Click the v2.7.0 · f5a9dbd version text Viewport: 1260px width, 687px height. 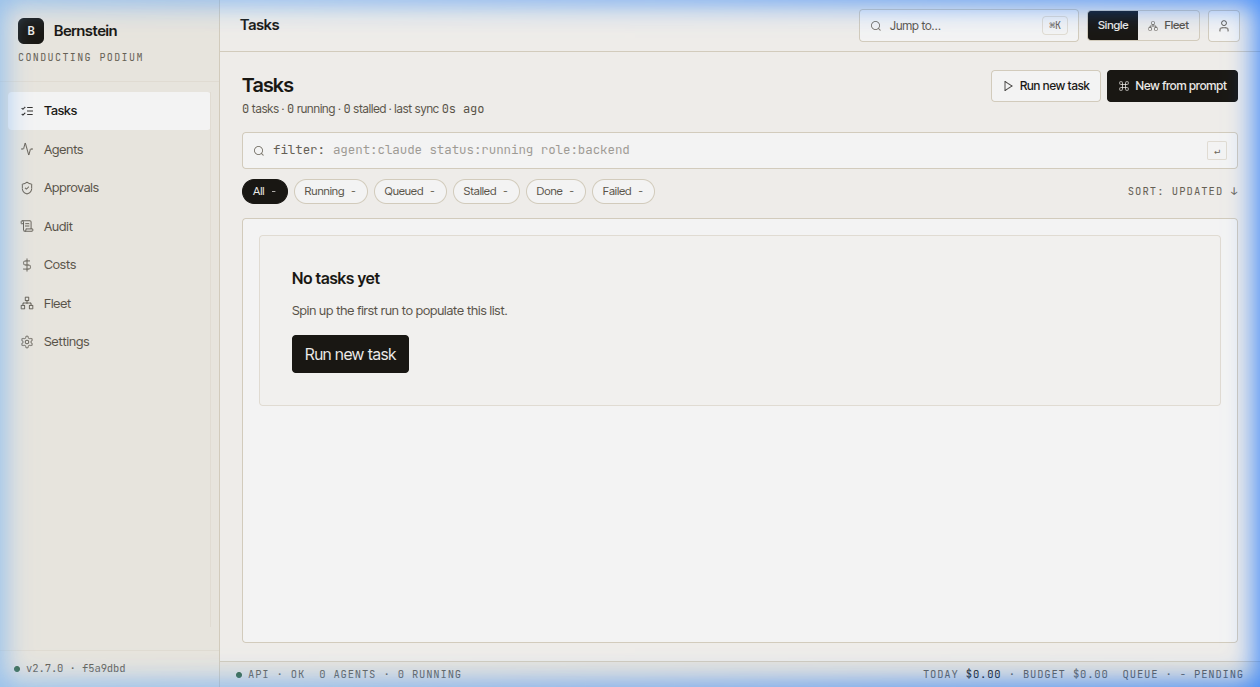tap(76, 668)
